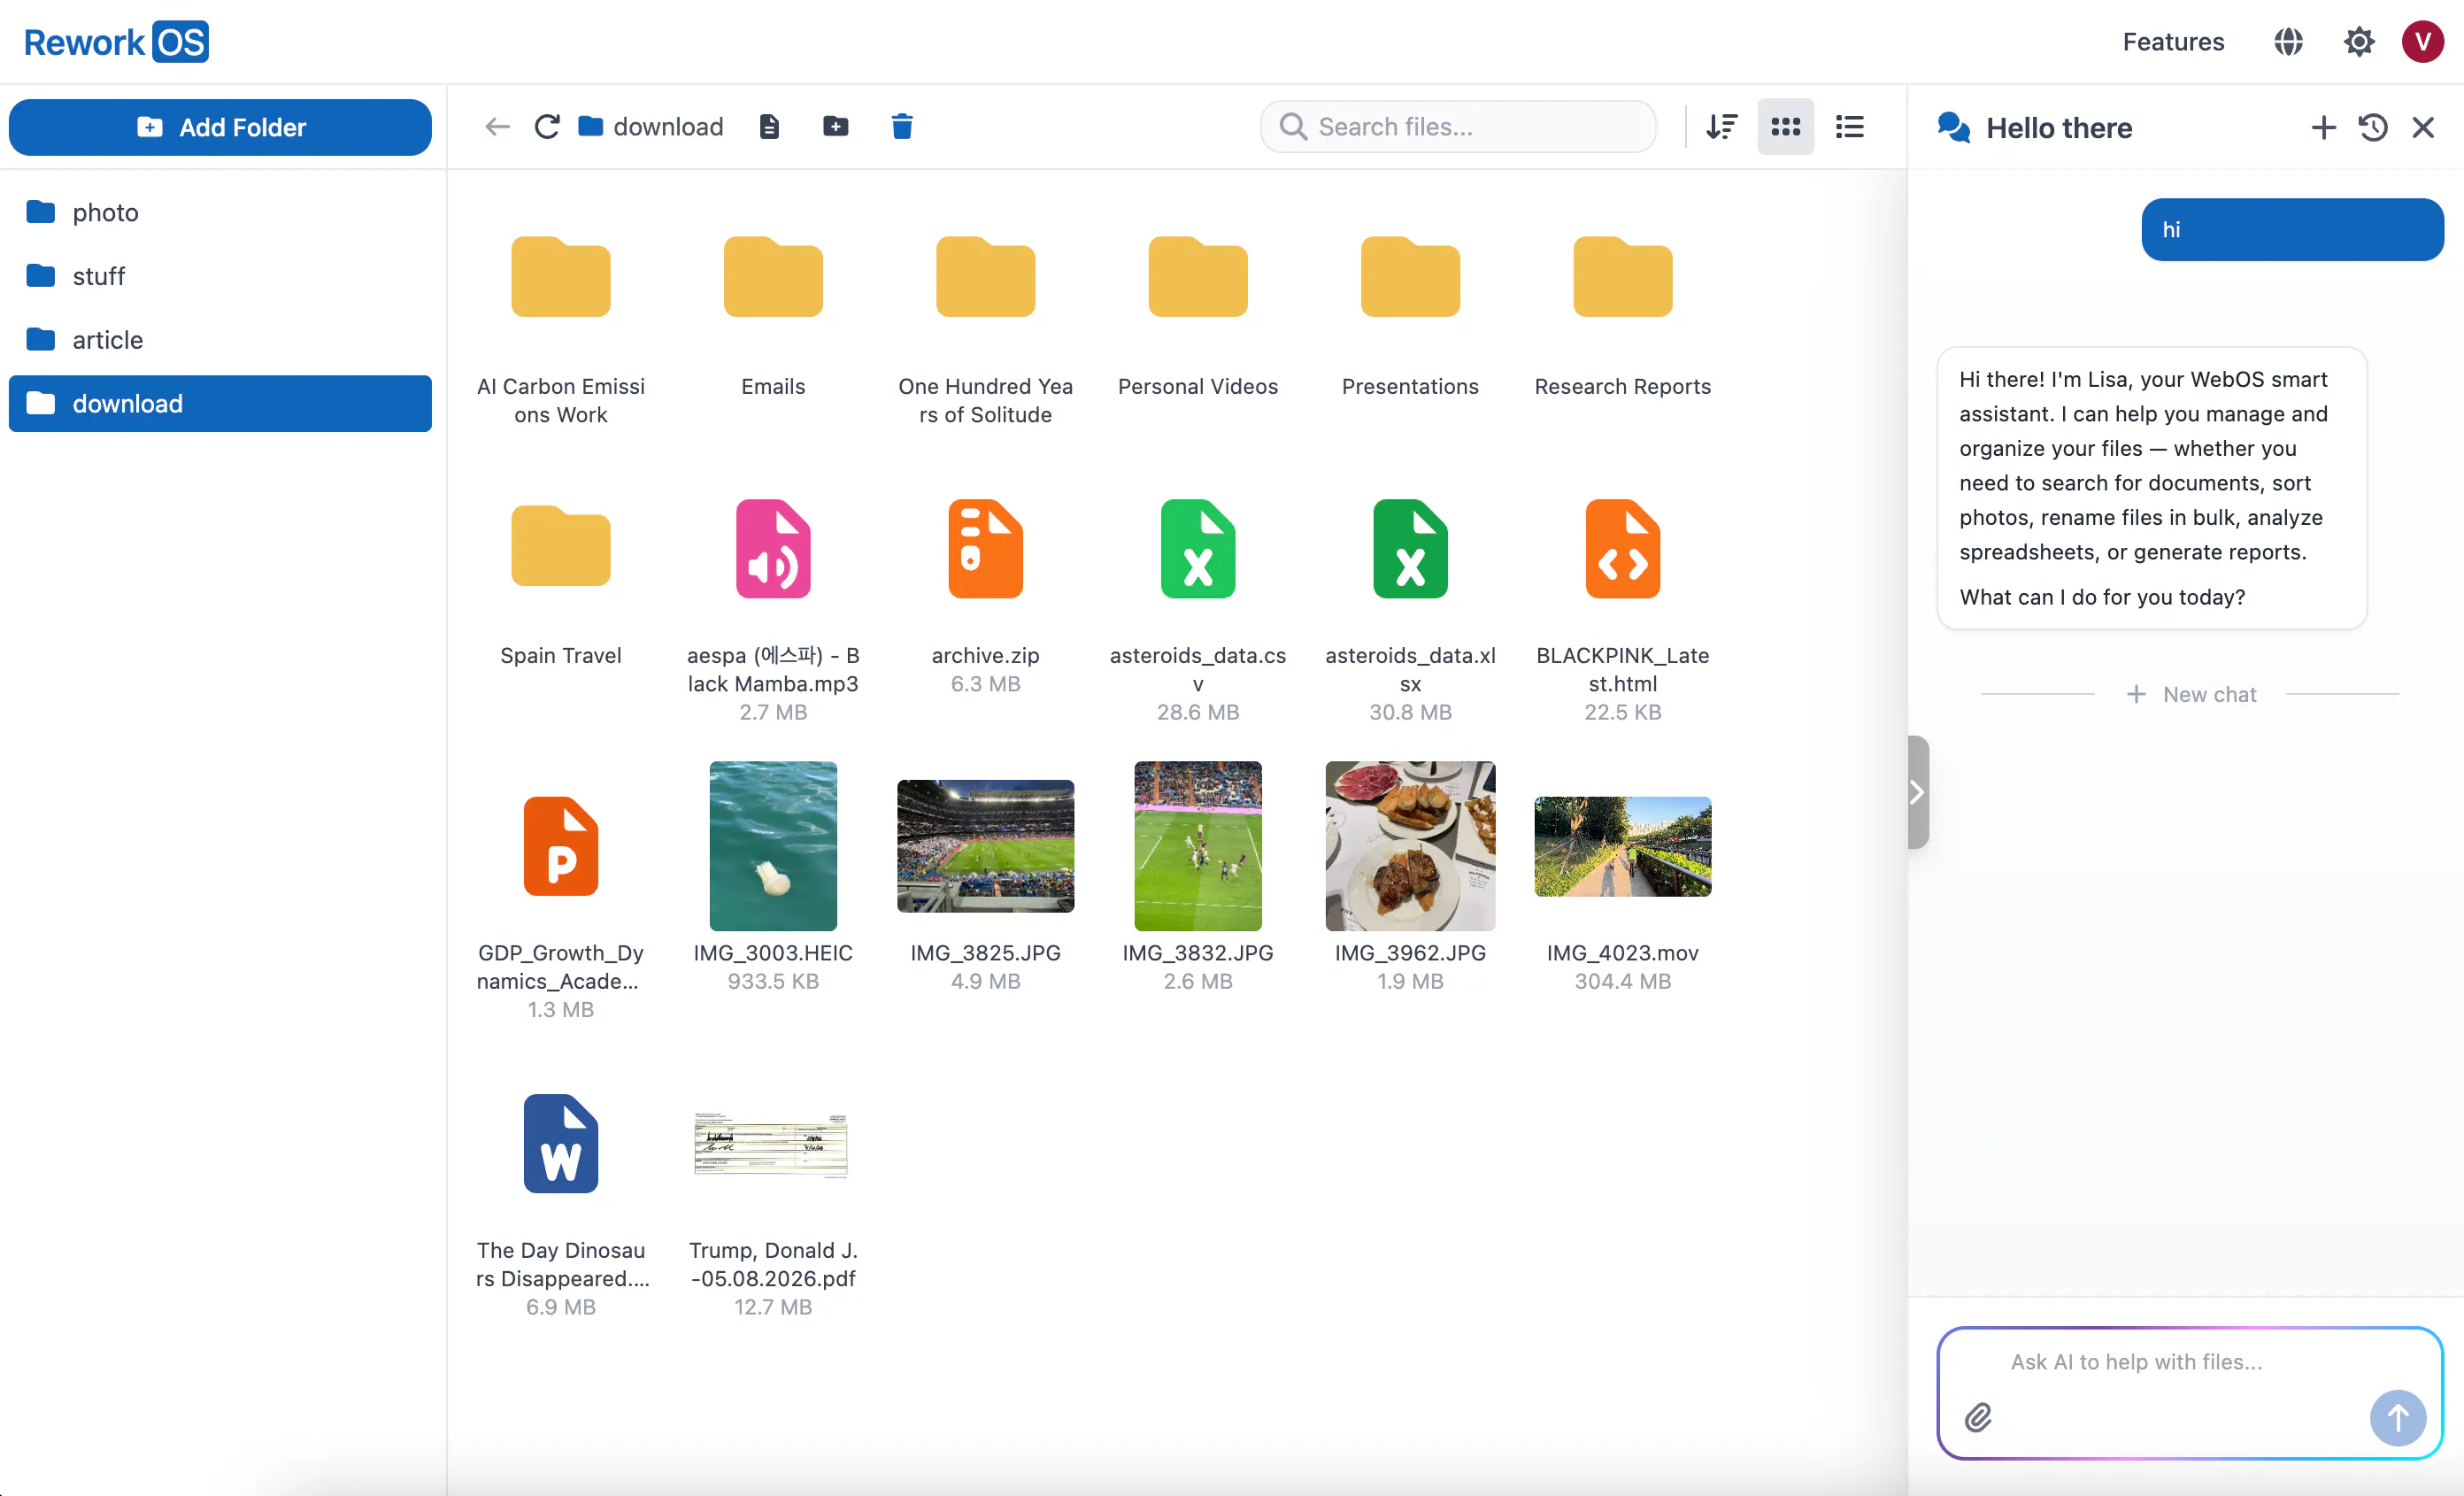Switch to list view

click(1850, 127)
